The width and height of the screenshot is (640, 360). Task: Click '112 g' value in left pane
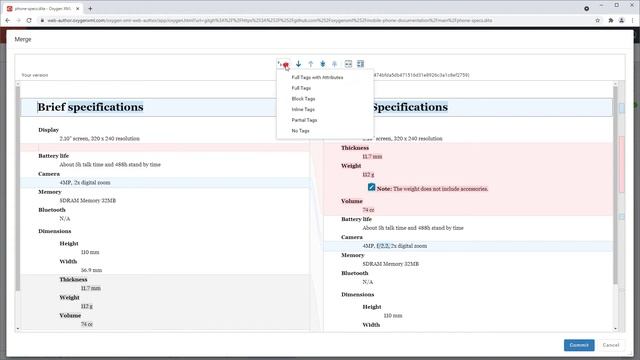(x=87, y=306)
